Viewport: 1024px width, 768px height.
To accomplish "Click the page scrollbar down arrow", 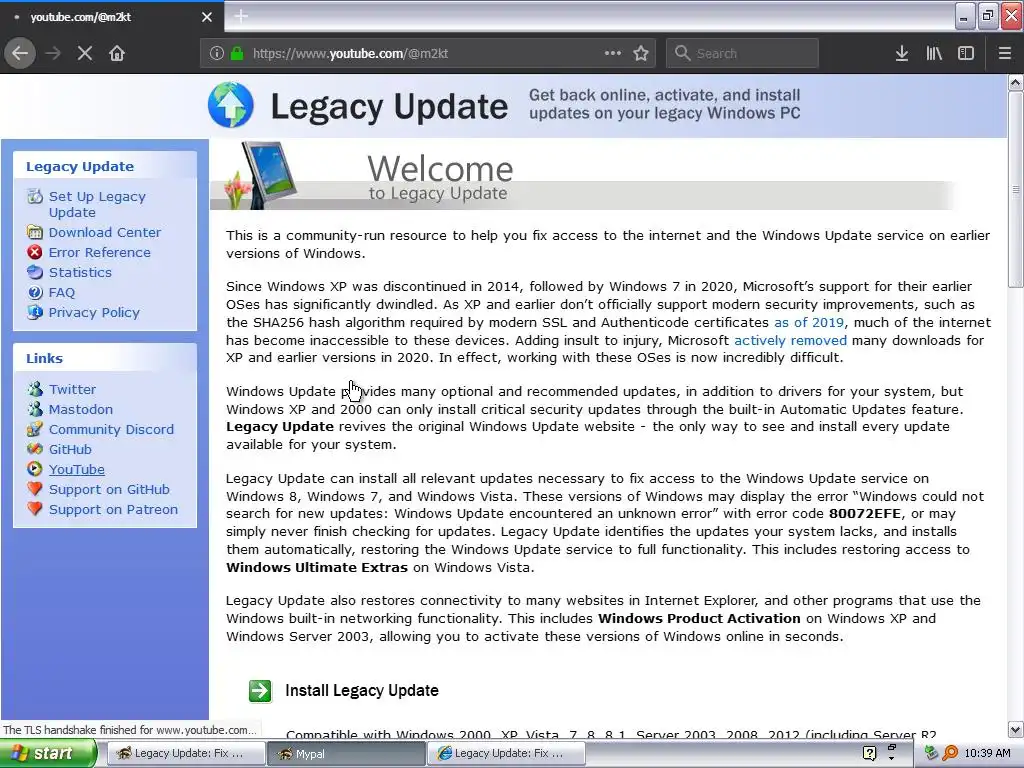I will point(1016,729).
